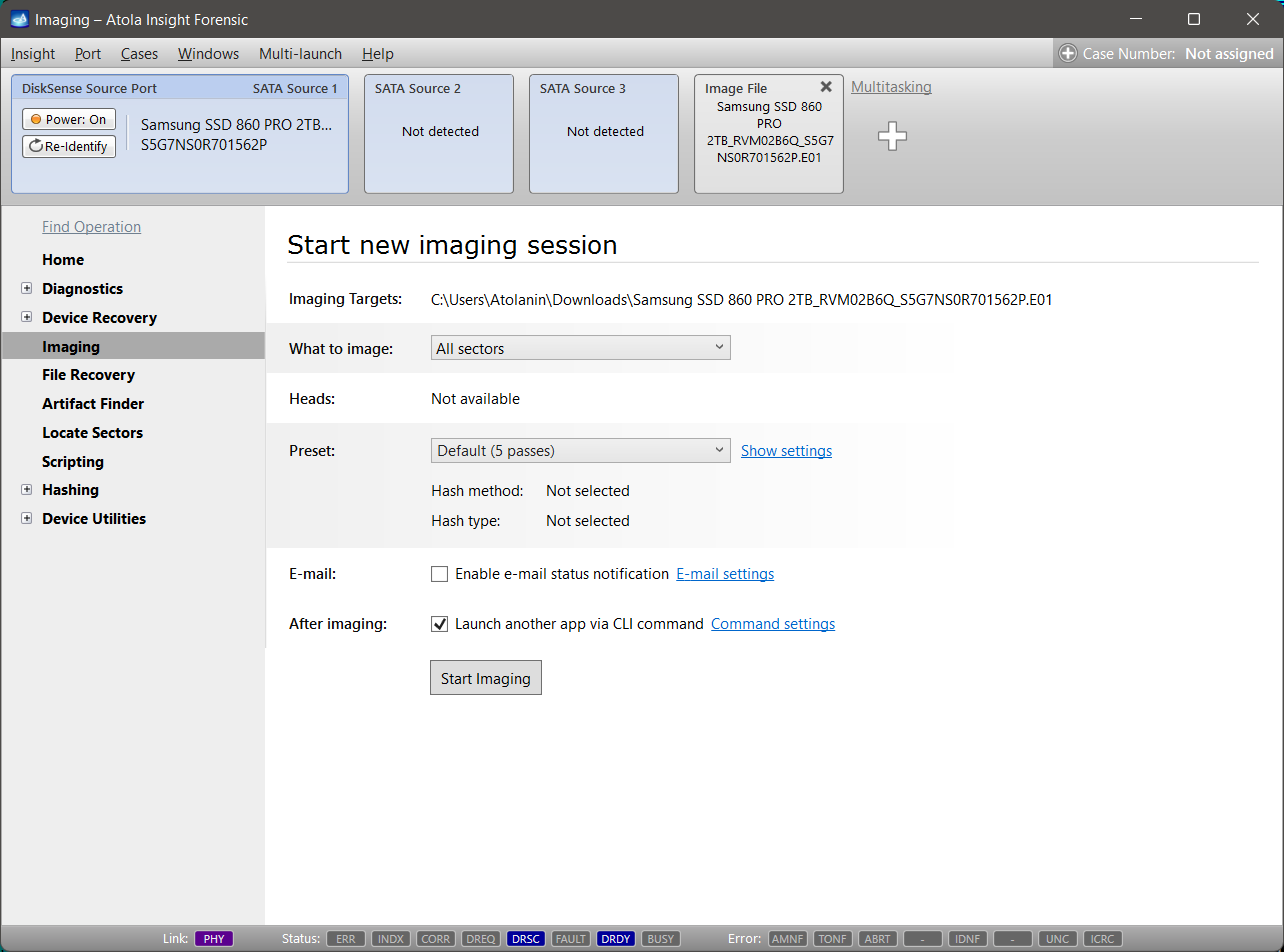
Task: Open Artifact Finder in the sidebar
Action: click(93, 404)
